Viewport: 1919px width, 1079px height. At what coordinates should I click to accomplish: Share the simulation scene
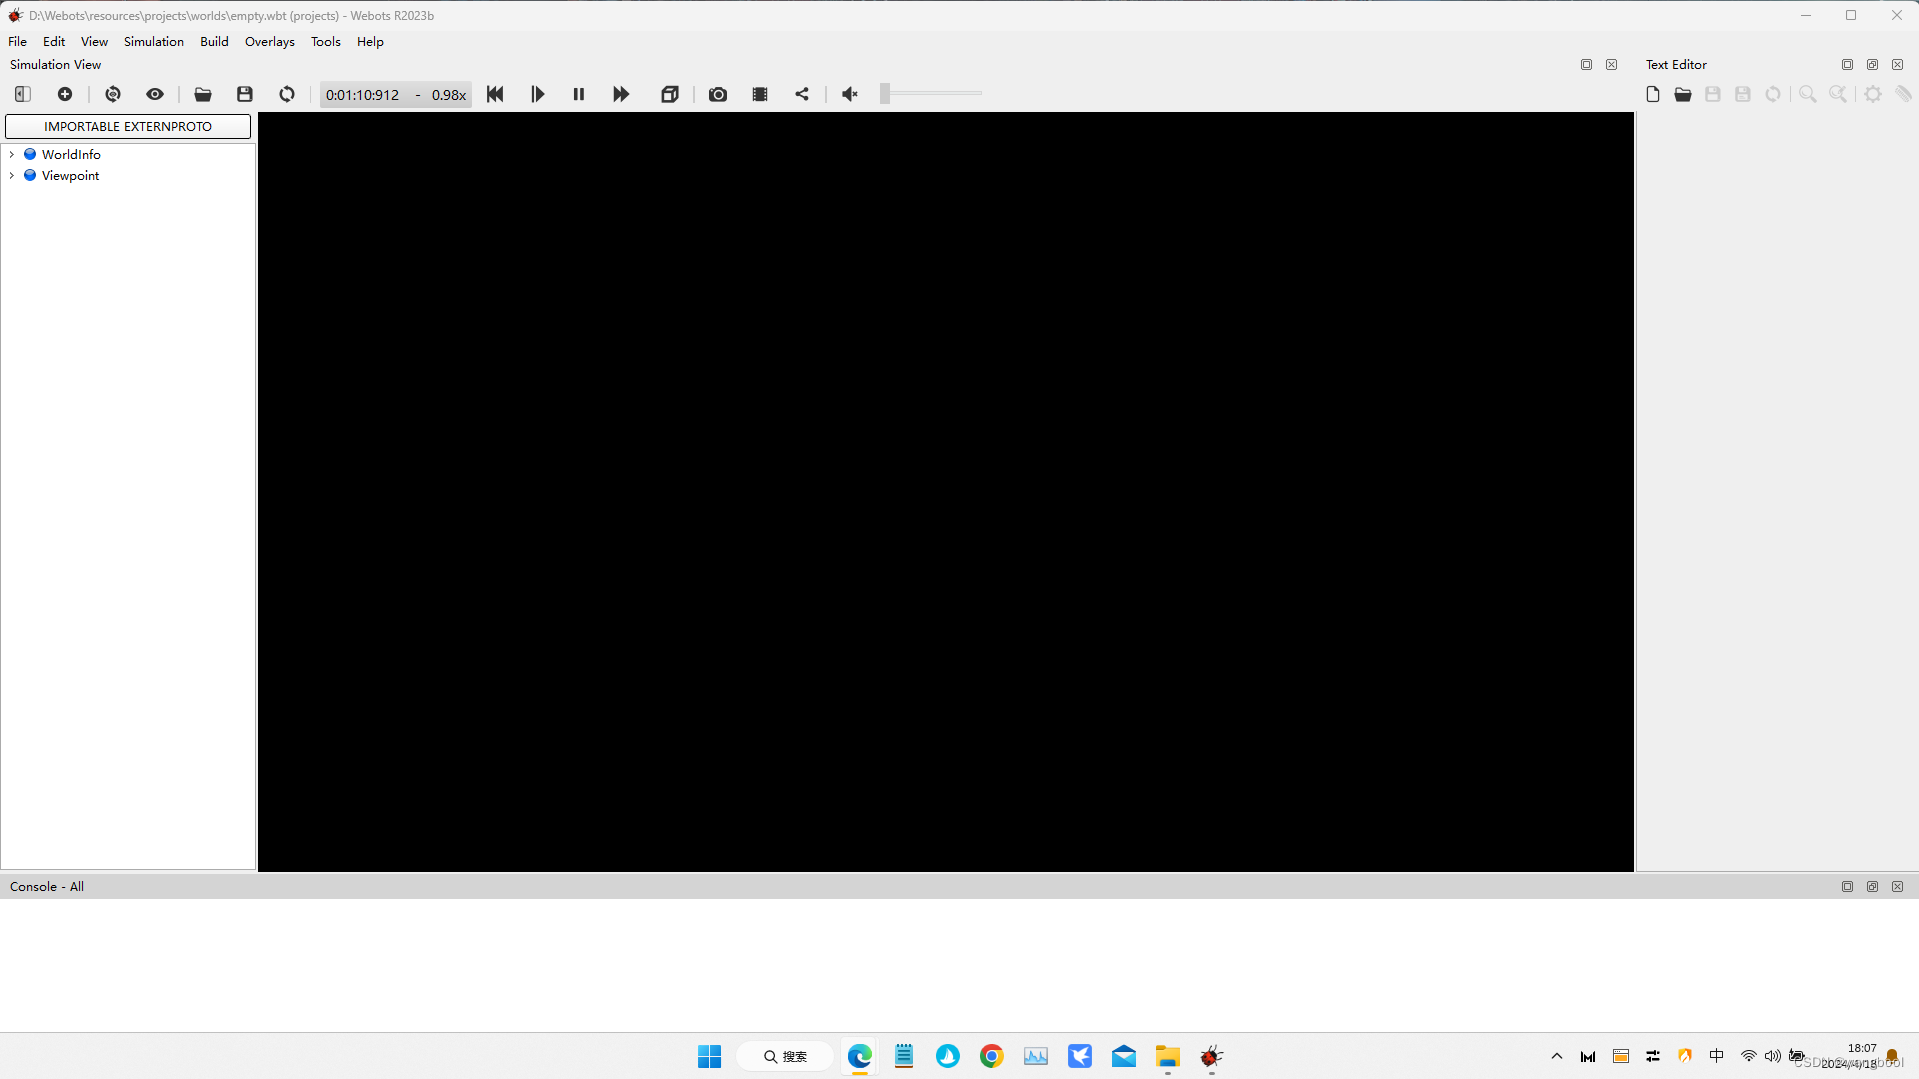(802, 94)
